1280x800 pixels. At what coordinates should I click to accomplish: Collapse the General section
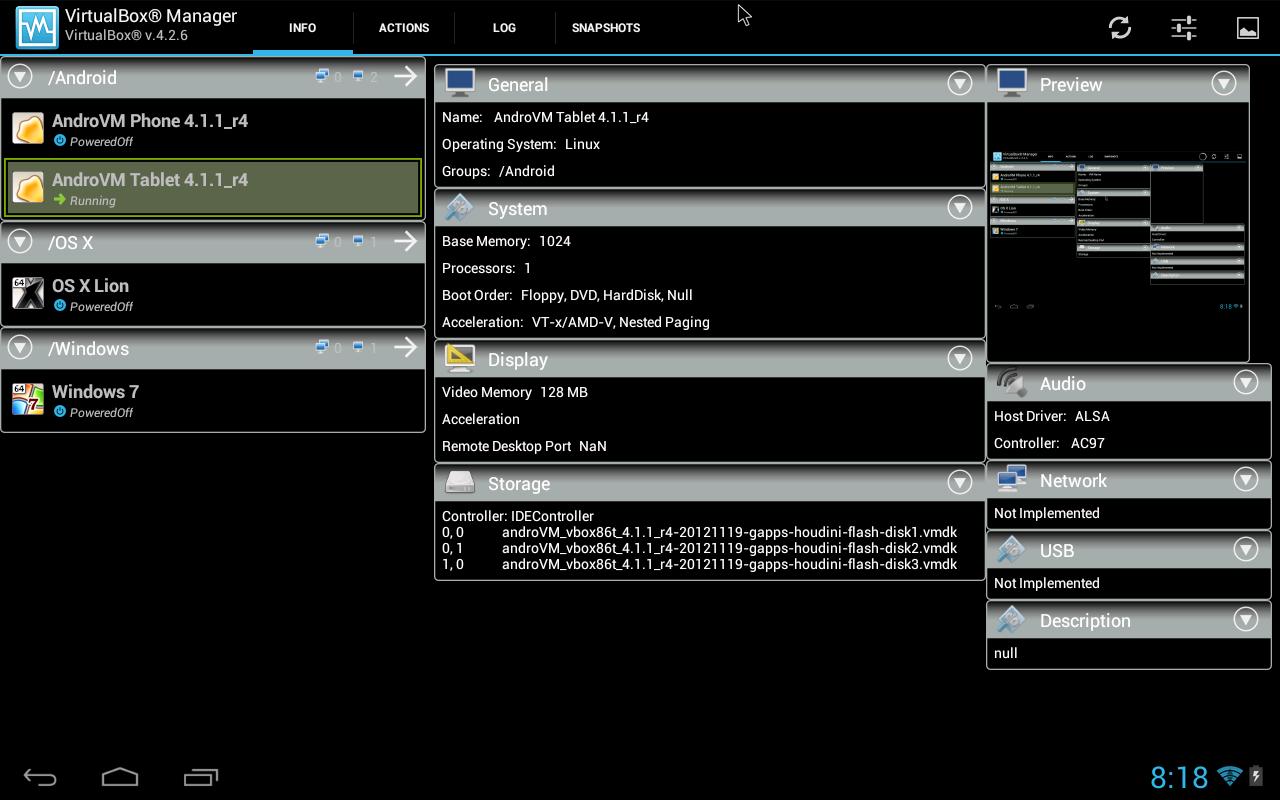pos(959,83)
